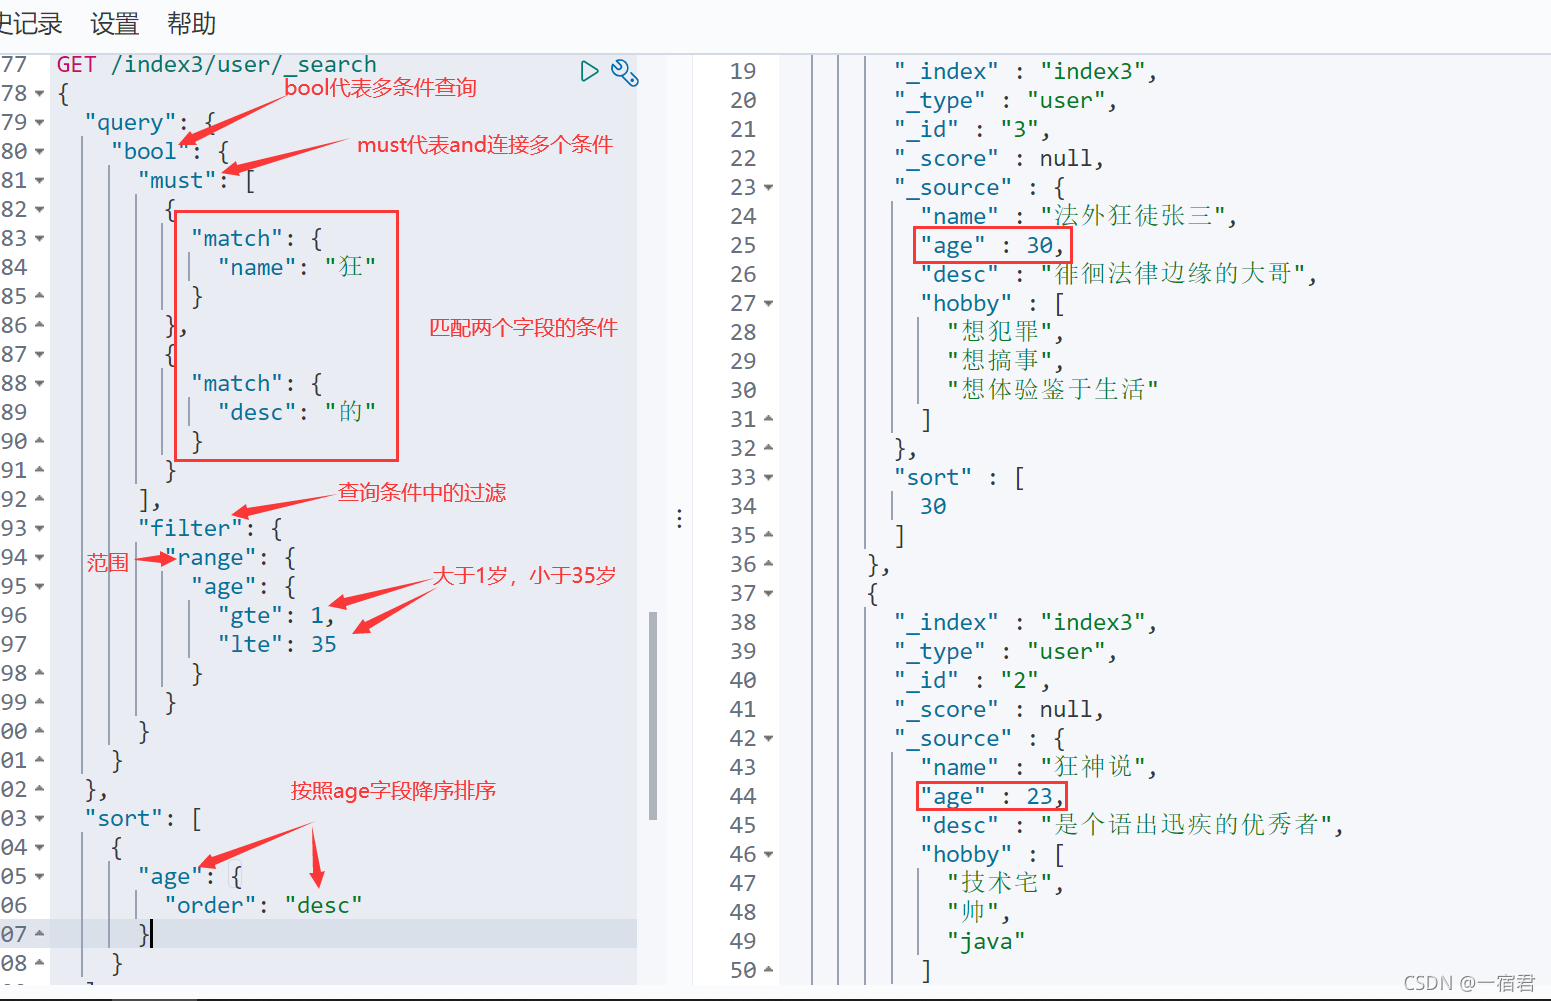Screen dimensions: 1551x1001
Task: Click the "name" : "法外狂徒张三" response line
Action: 1079,216
